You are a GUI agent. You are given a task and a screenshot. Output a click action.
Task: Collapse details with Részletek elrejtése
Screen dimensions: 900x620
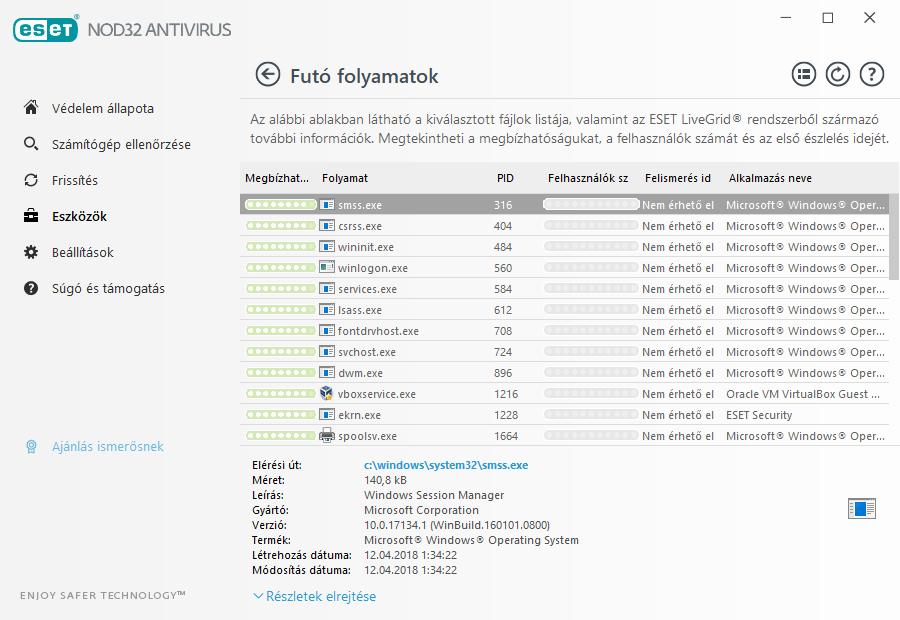315,596
